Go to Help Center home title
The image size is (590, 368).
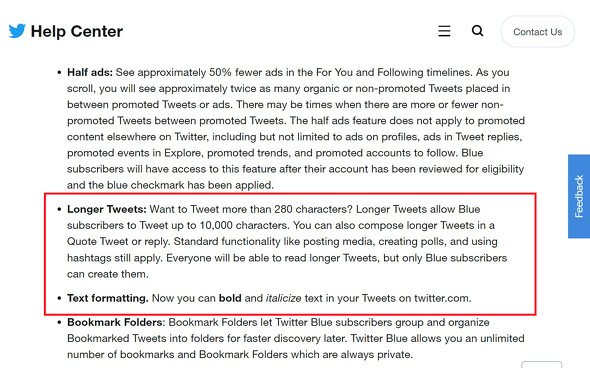(77, 31)
